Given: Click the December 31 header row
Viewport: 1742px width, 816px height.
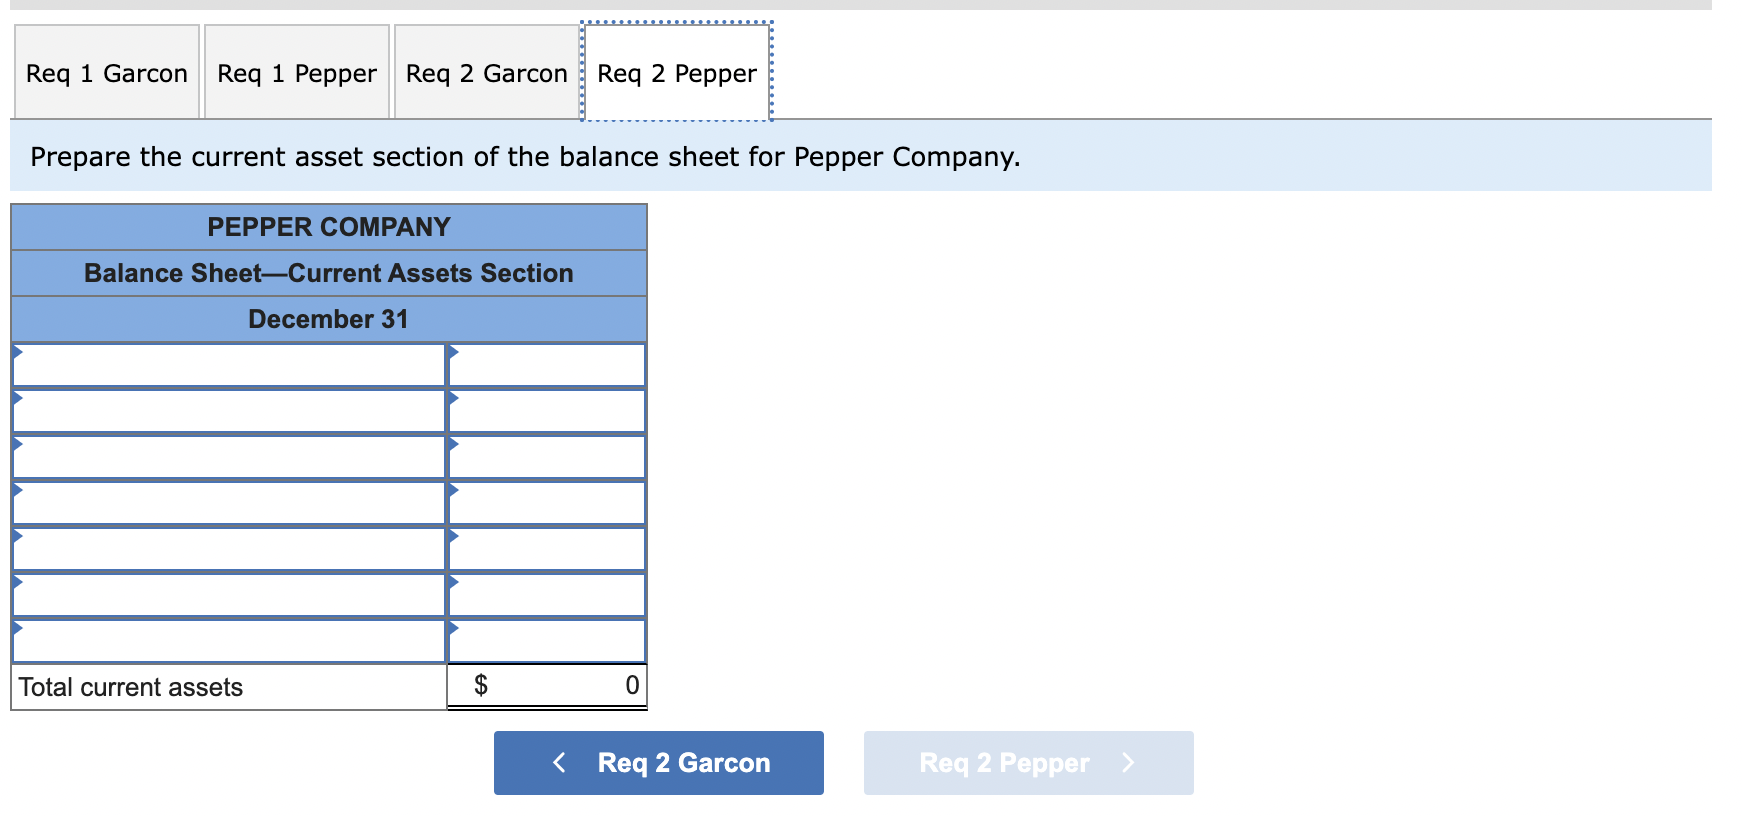Looking at the screenshot, I should click(328, 319).
